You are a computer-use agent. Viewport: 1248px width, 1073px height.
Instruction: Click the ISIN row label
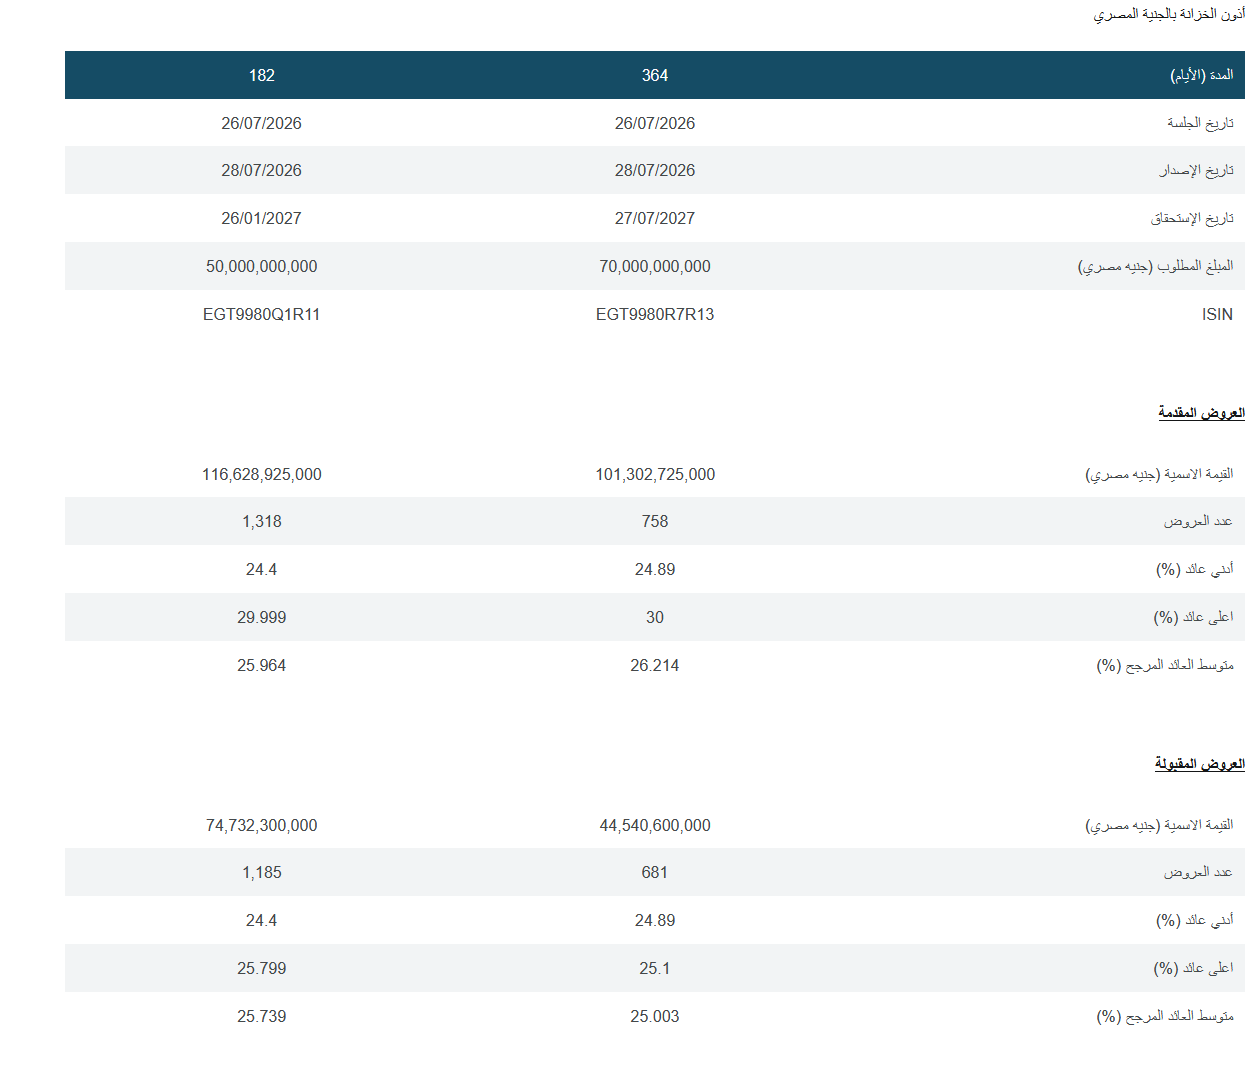tap(1217, 314)
